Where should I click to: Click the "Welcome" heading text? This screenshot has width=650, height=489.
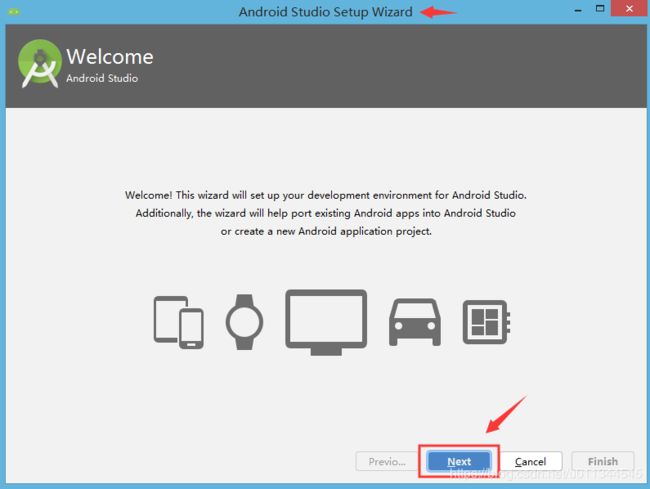(110, 57)
